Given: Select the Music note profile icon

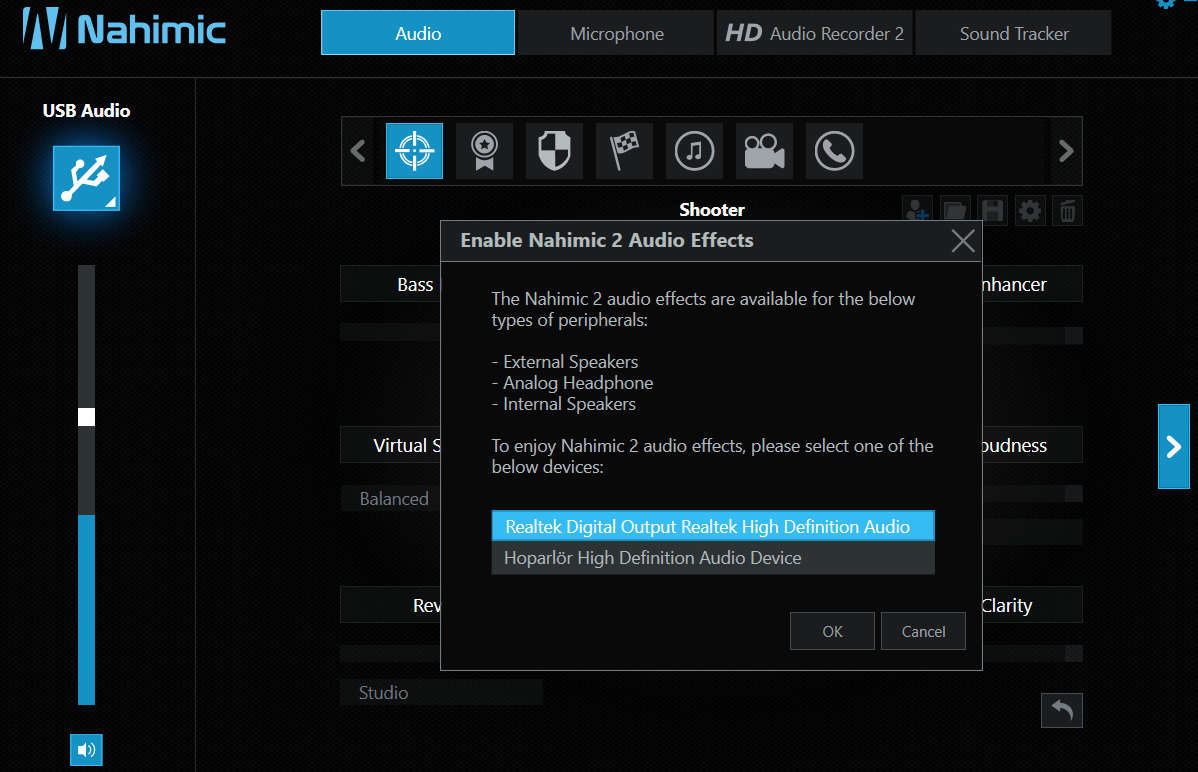Looking at the screenshot, I should click(695, 151).
